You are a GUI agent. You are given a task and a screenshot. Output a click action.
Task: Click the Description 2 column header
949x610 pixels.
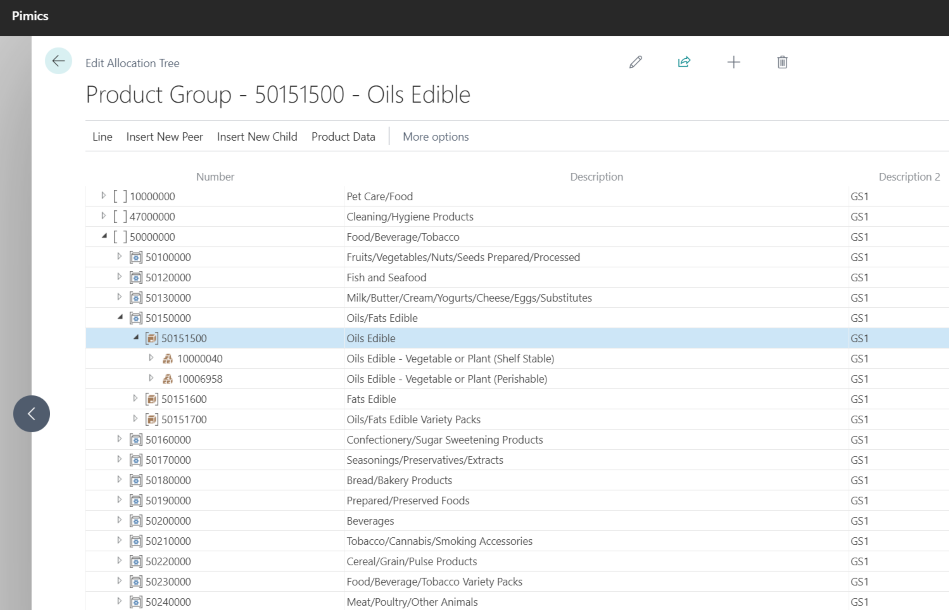coord(909,177)
